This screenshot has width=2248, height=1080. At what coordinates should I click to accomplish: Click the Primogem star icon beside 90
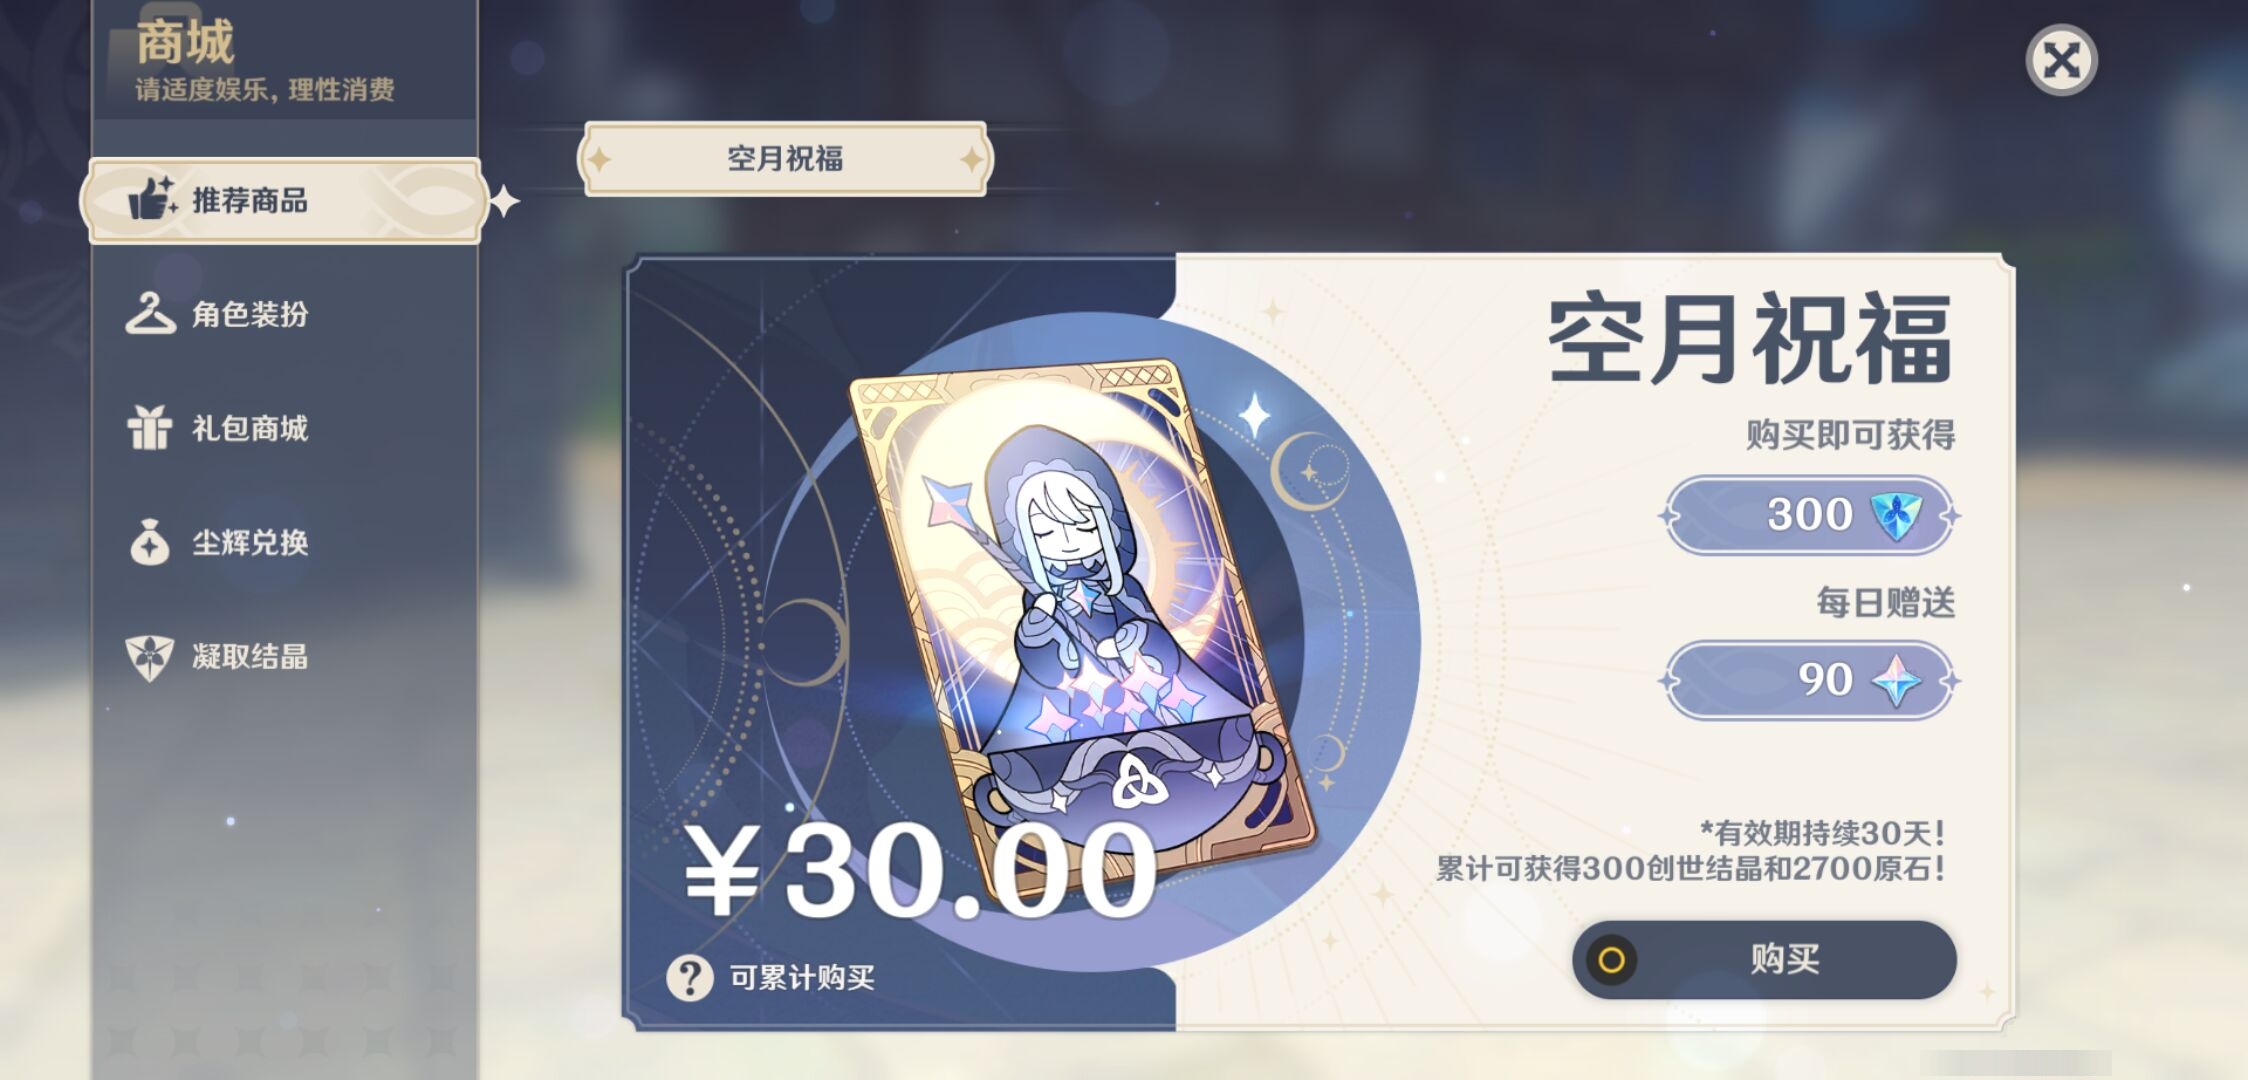tap(1897, 680)
